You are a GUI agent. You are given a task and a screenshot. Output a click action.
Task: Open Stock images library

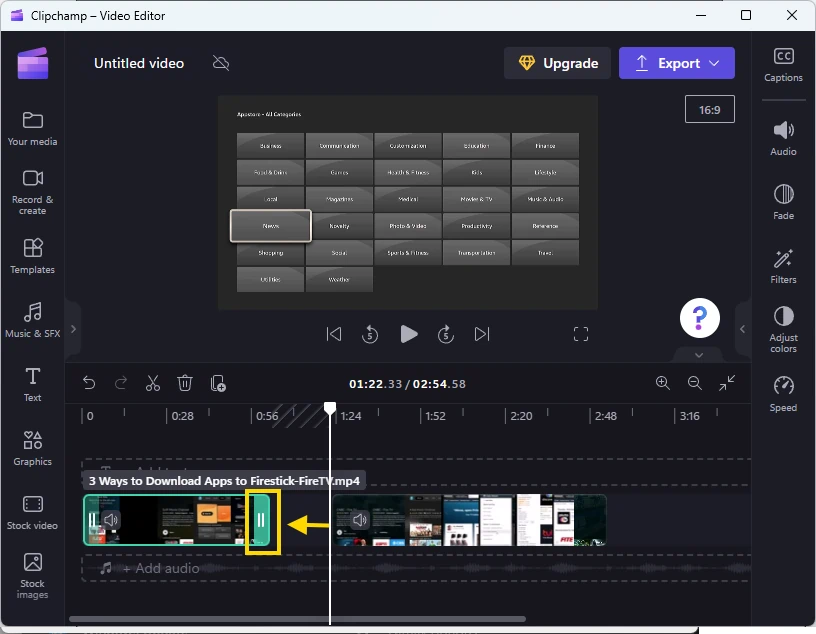tap(32, 576)
